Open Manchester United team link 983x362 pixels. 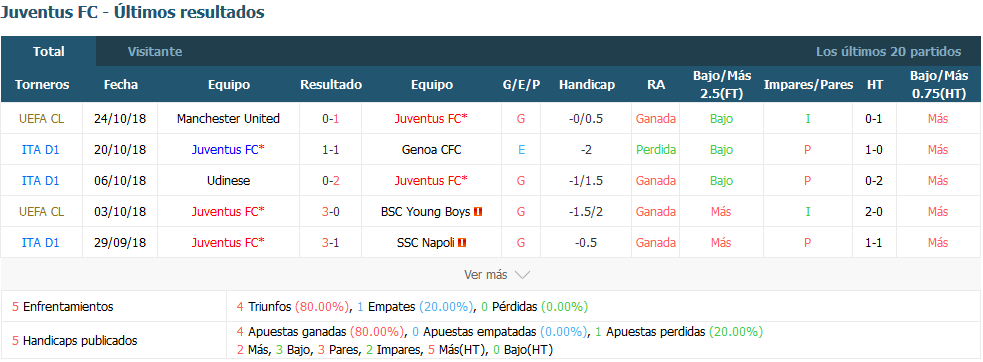coord(228,119)
